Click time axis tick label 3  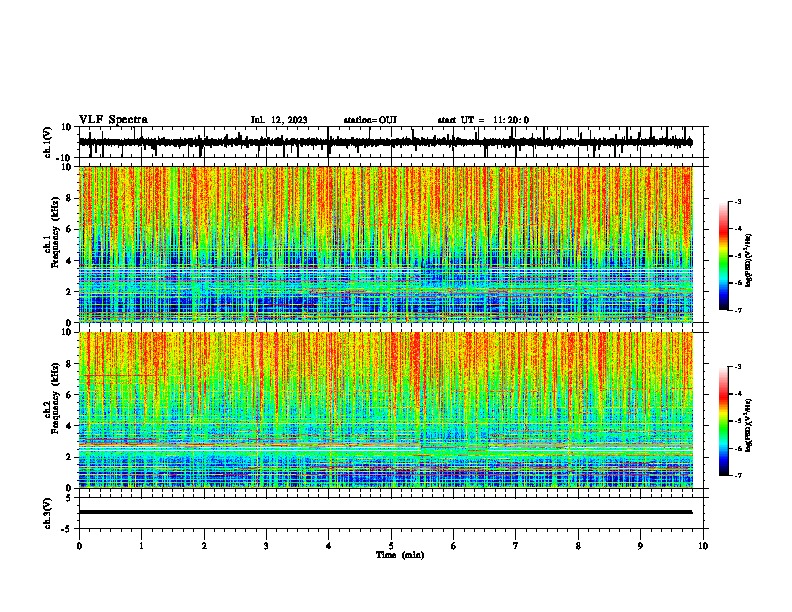(266, 546)
